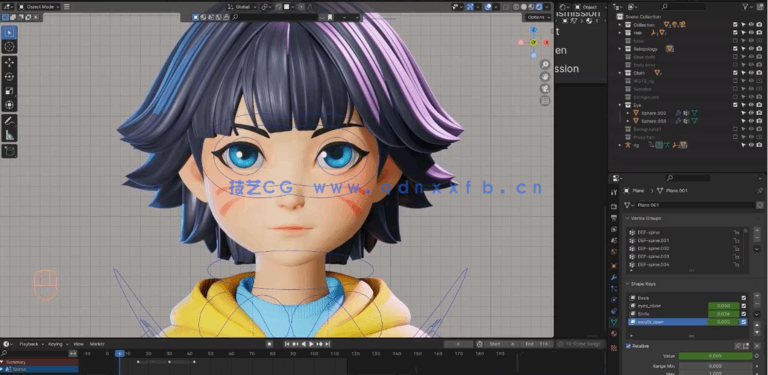Open the Tool properties tab

tap(614, 192)
